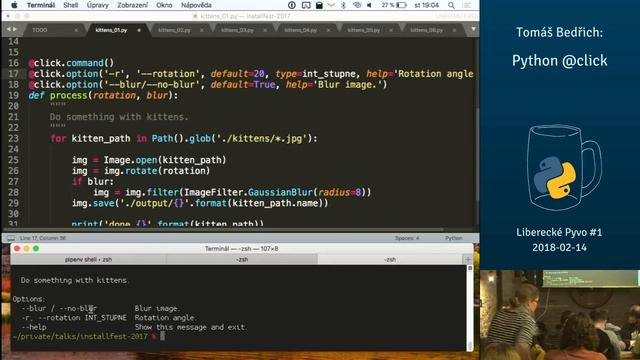Close the kittens_03.py tab

click(x=265, y=30)
